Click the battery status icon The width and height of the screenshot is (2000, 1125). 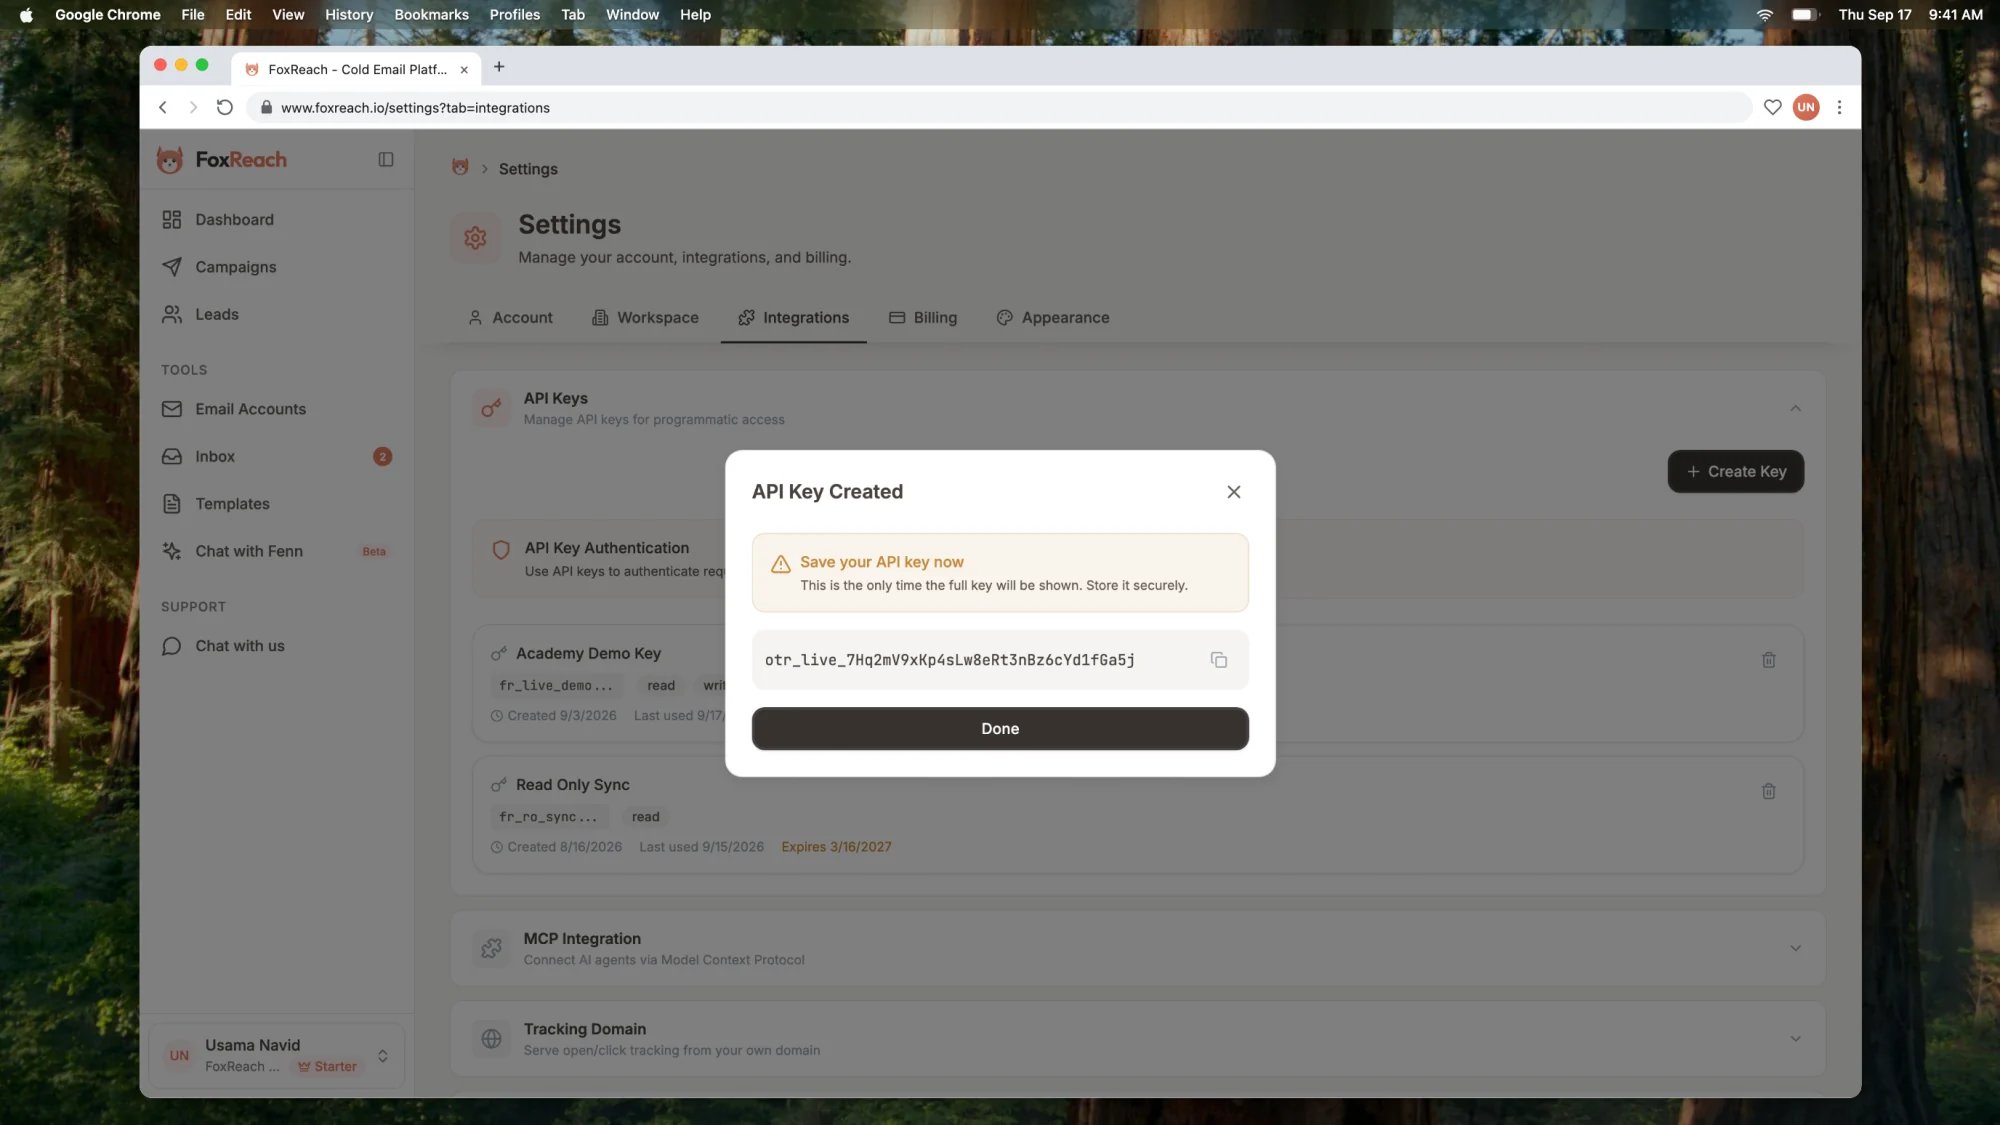[1805, 14]
